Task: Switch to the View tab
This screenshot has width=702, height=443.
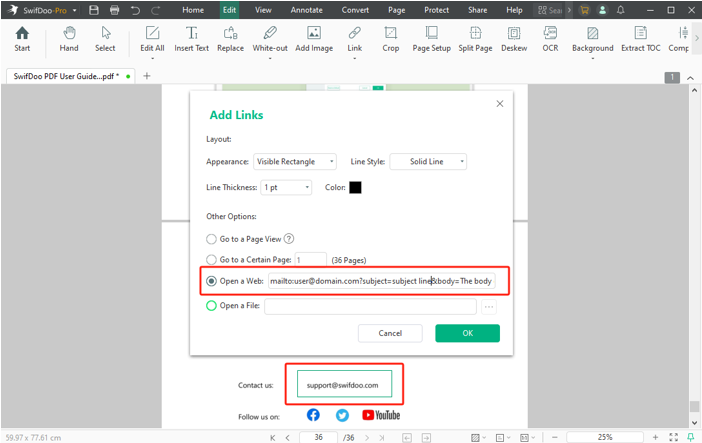Action: (x=263, y=10)
